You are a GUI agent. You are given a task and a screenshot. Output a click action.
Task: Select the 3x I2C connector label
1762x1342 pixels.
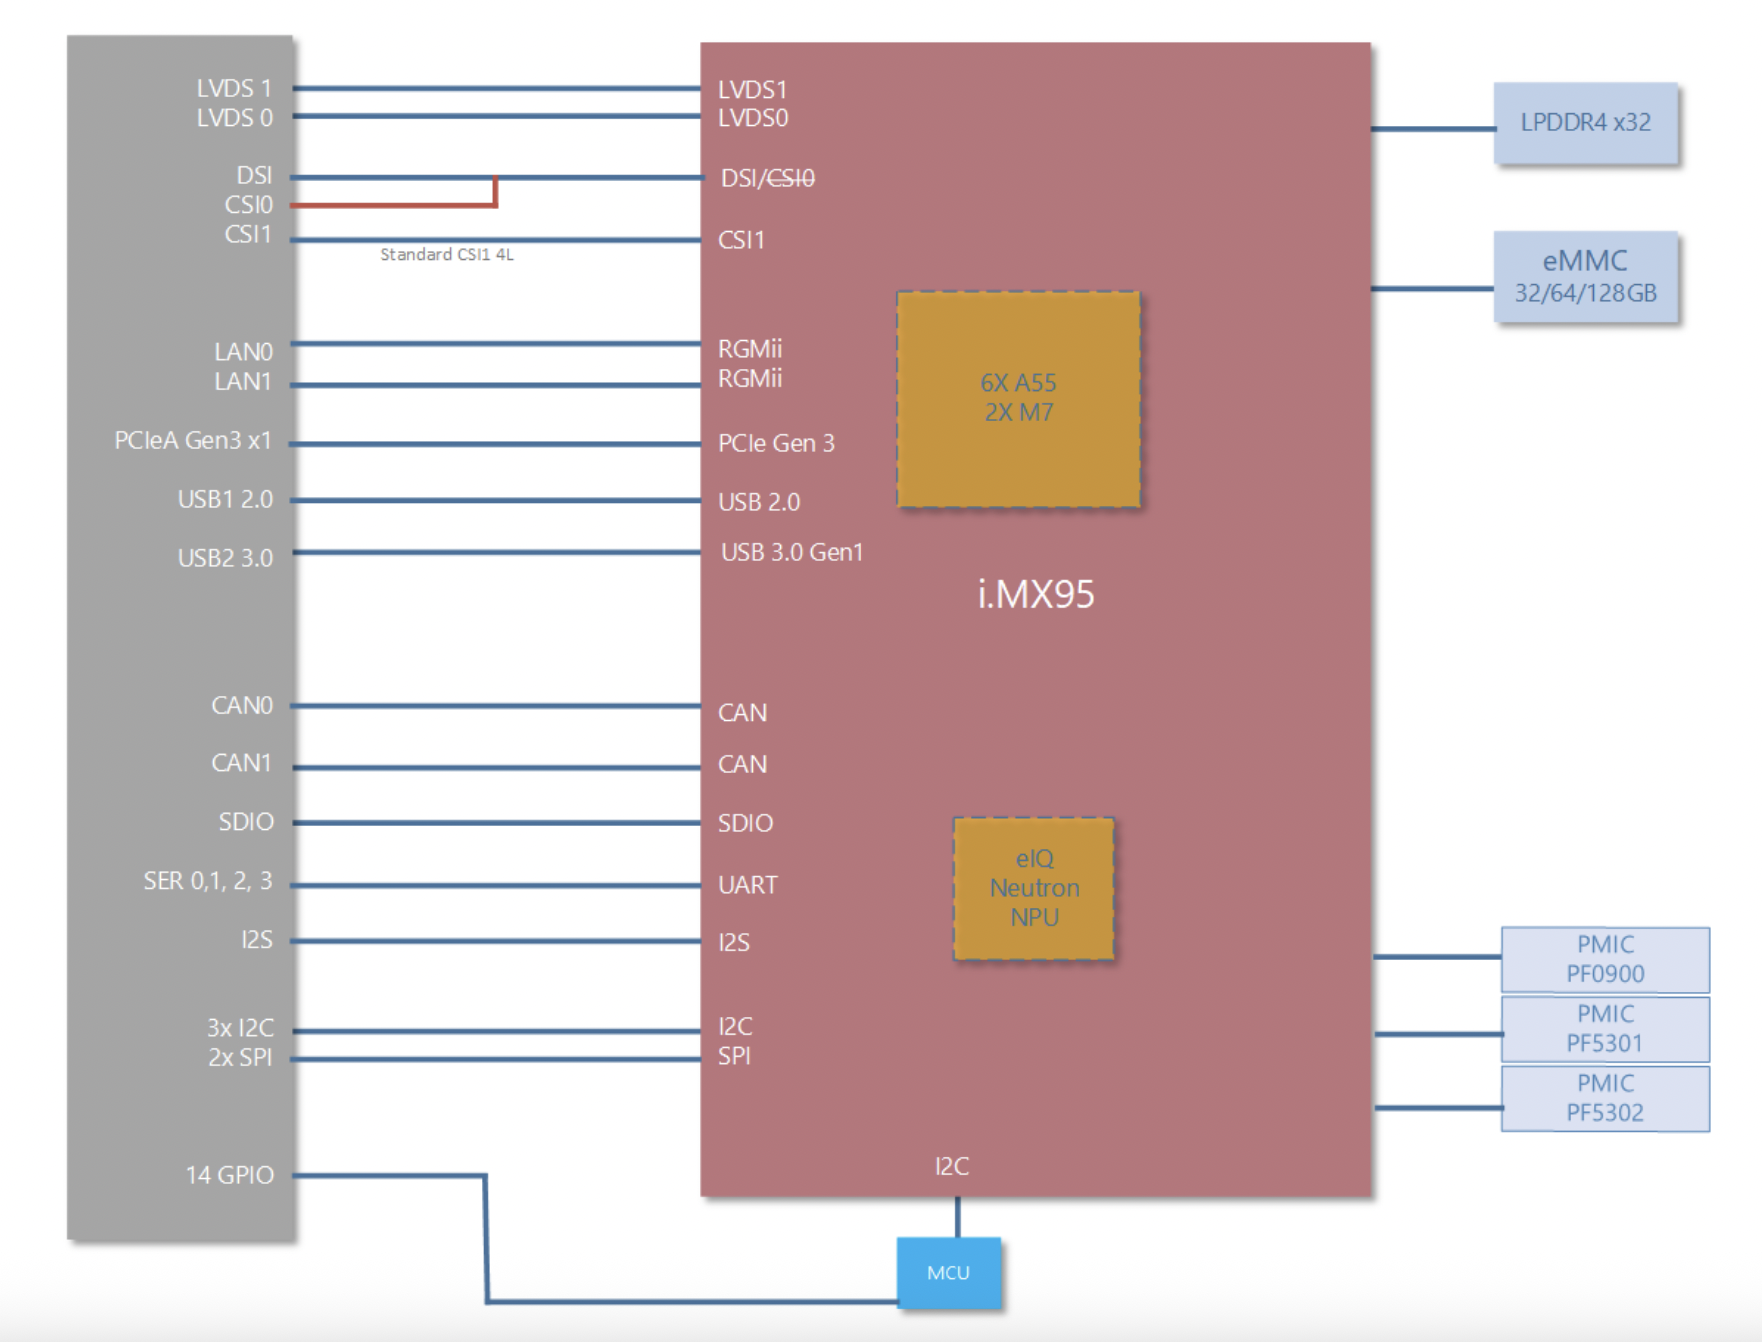240,1028
